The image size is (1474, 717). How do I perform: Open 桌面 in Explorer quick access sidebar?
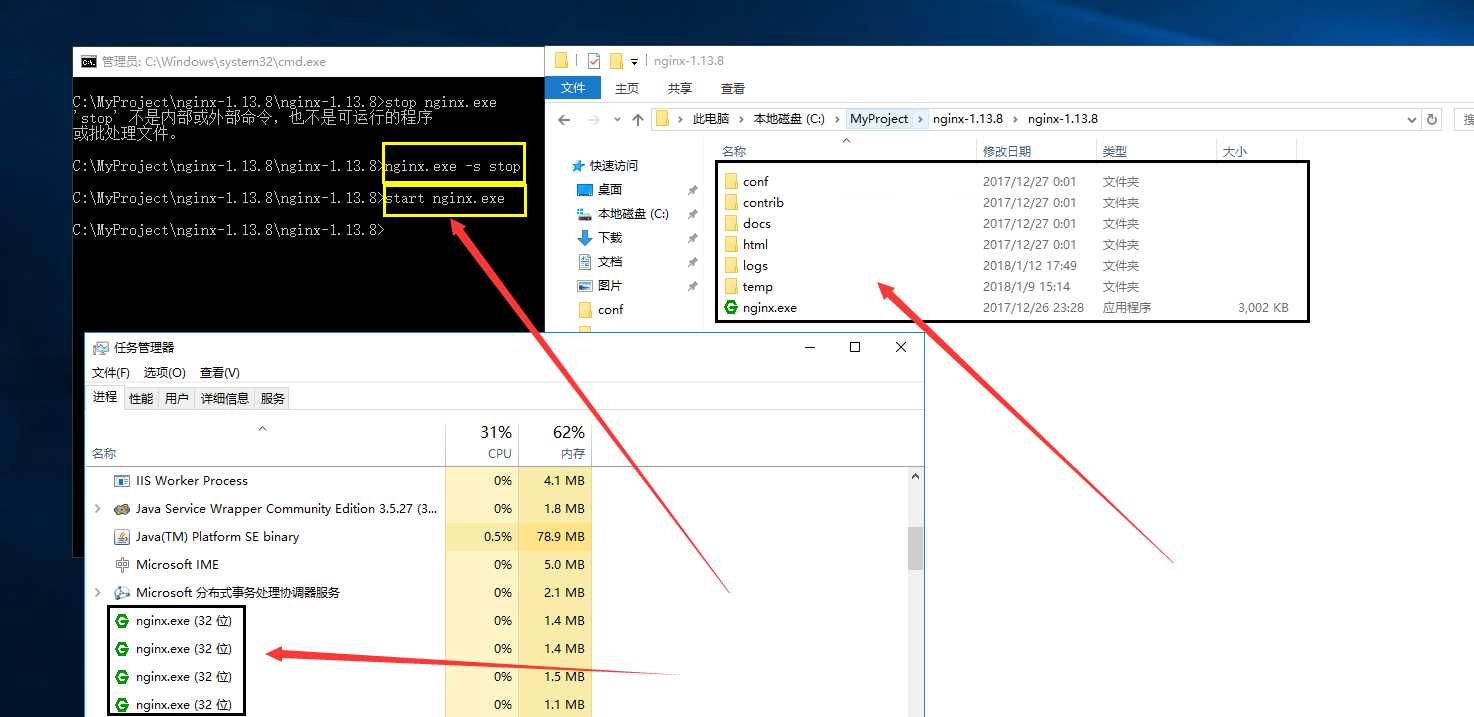coord(610,190)
